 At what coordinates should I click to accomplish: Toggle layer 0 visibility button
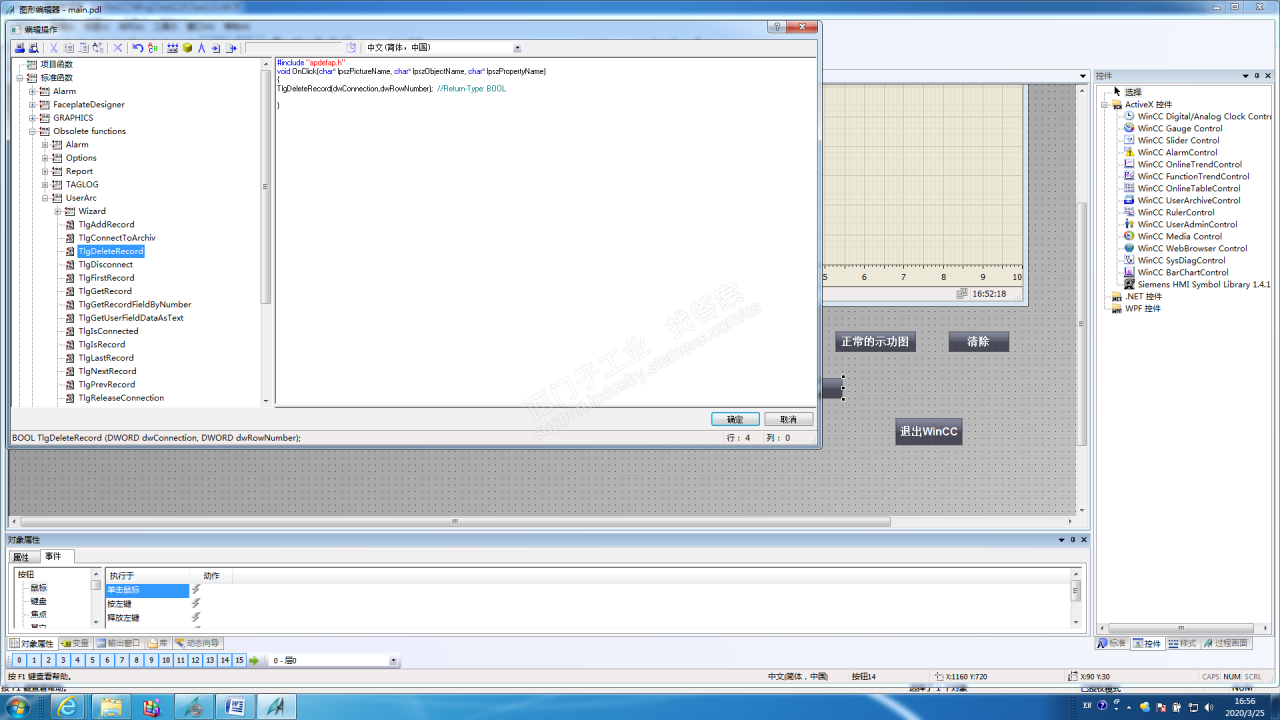19,661
